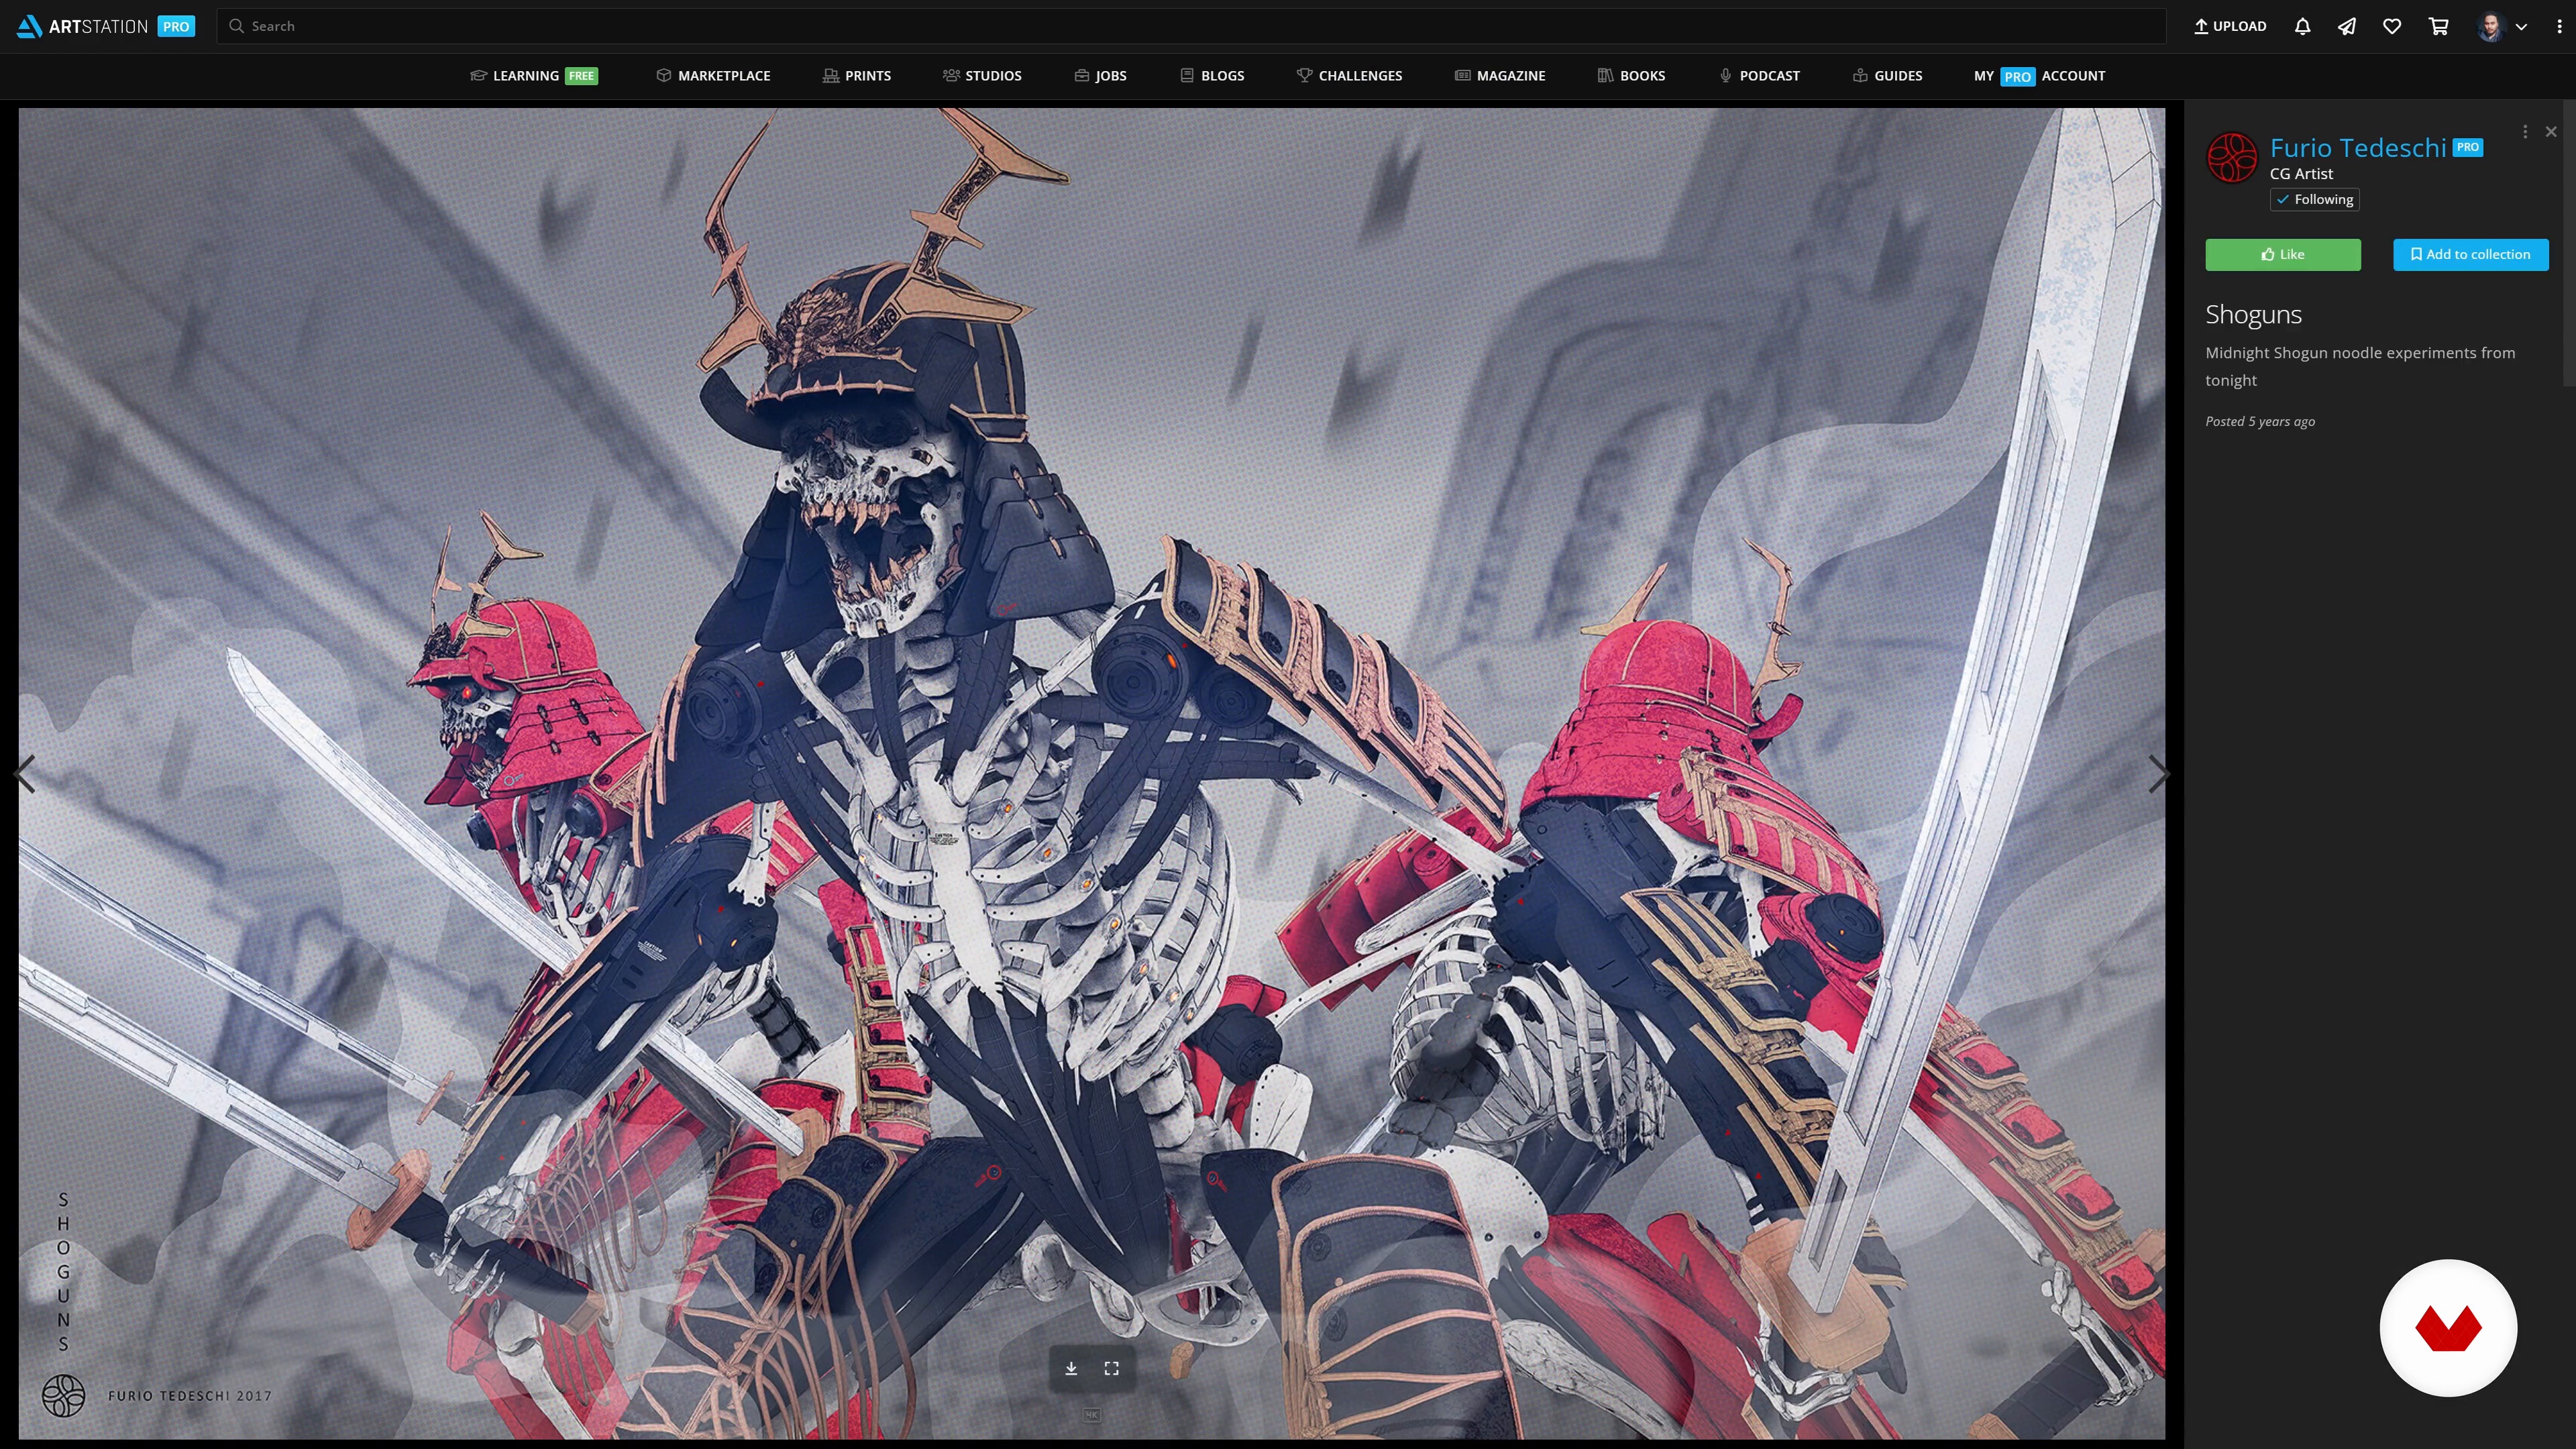The image size is (2576, 1449).
Task: Open the Studios menu item
Action: [x=982, y=76]
